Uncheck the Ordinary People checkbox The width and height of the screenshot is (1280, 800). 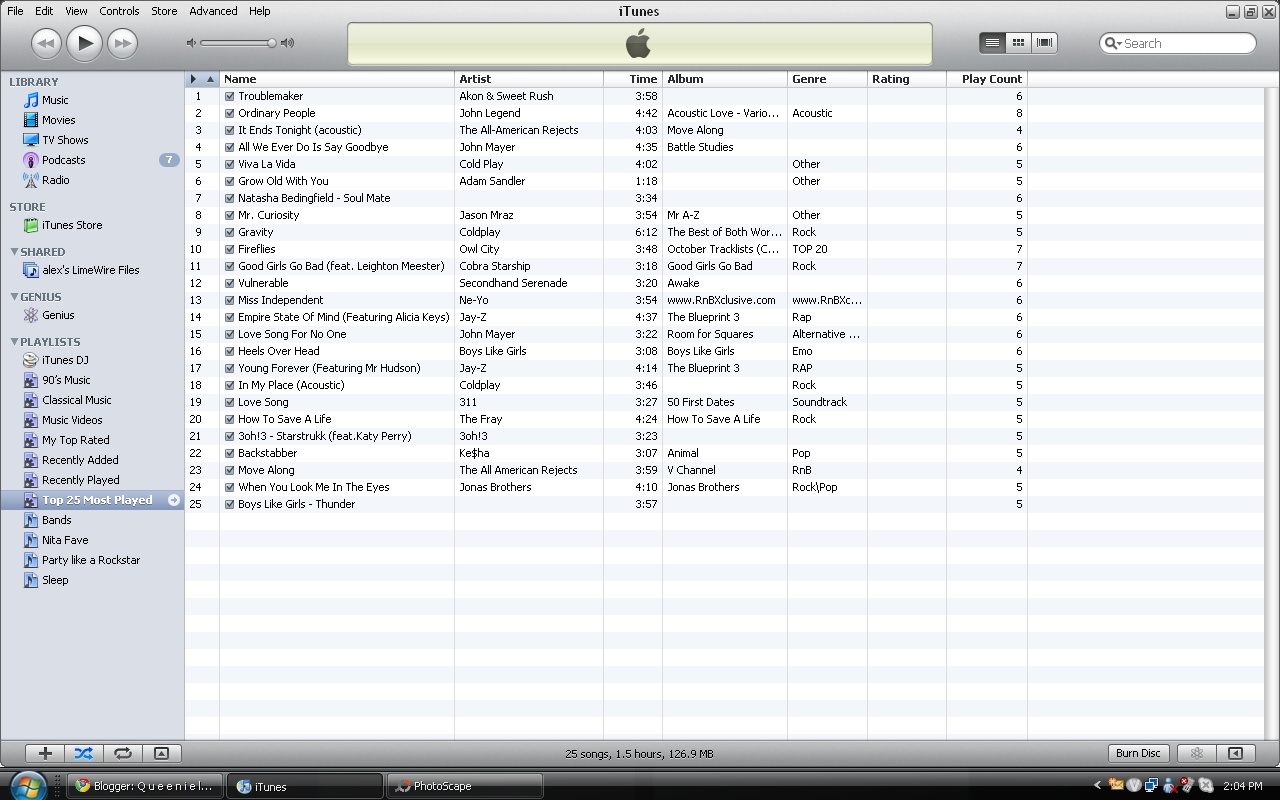pos(230,114)
